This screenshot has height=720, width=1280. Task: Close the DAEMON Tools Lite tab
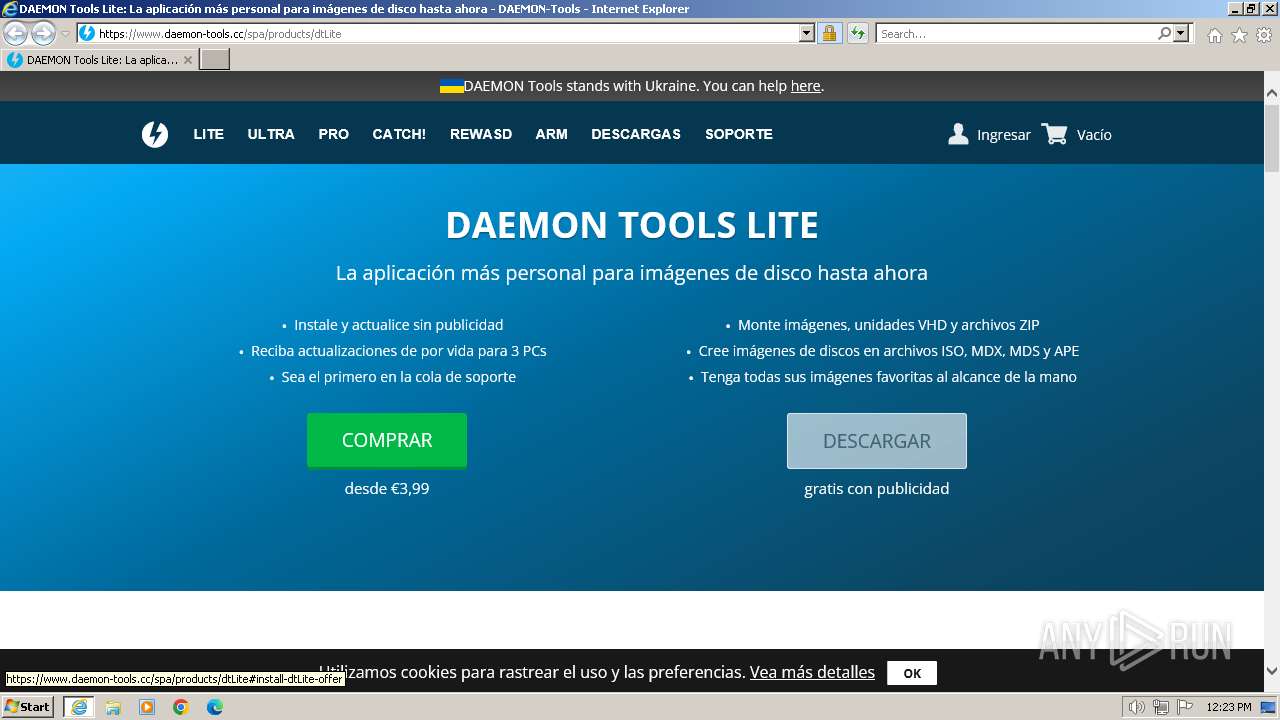click(188, 60)
